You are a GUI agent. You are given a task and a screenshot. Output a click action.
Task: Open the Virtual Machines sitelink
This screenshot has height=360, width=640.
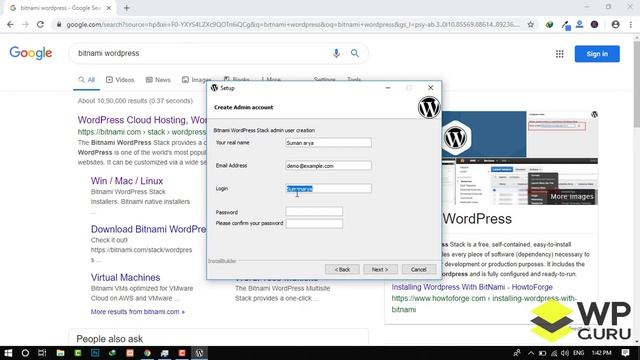[x=125, y=278]
